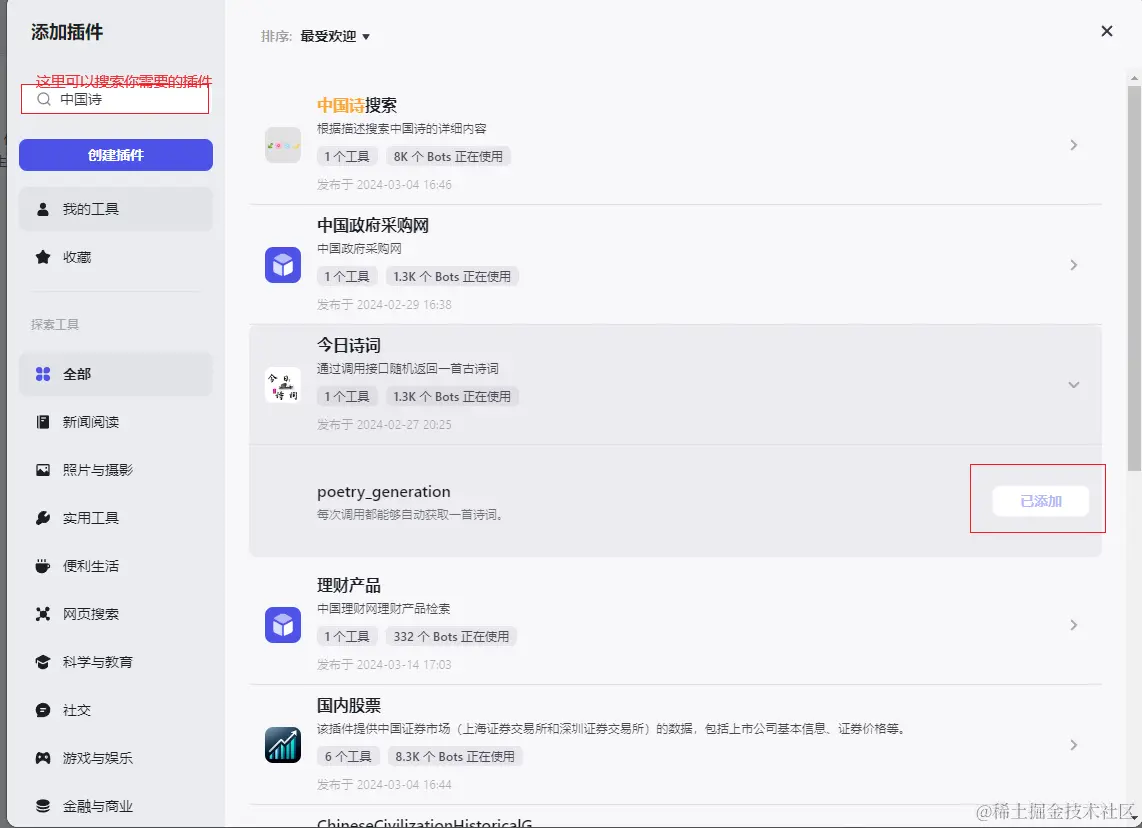Viewport: 1142px width, 828px height.
Task: Close the 添加插件 dialog
Action: pyautogui.click(x=1106, y=31)
